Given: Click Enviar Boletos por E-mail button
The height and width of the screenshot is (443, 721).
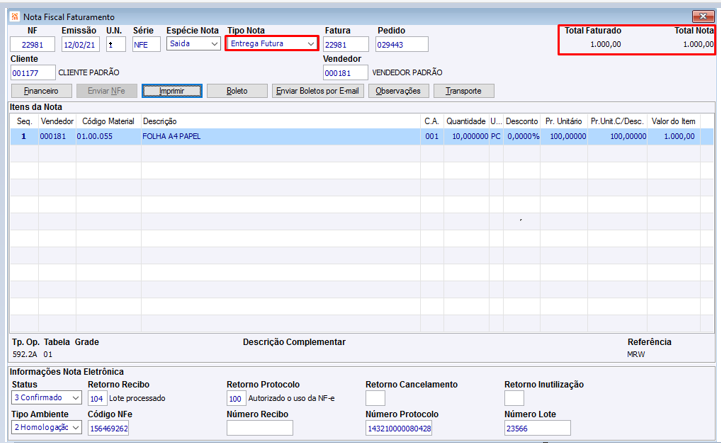Looking at the screenshot, I should point(318,91).
